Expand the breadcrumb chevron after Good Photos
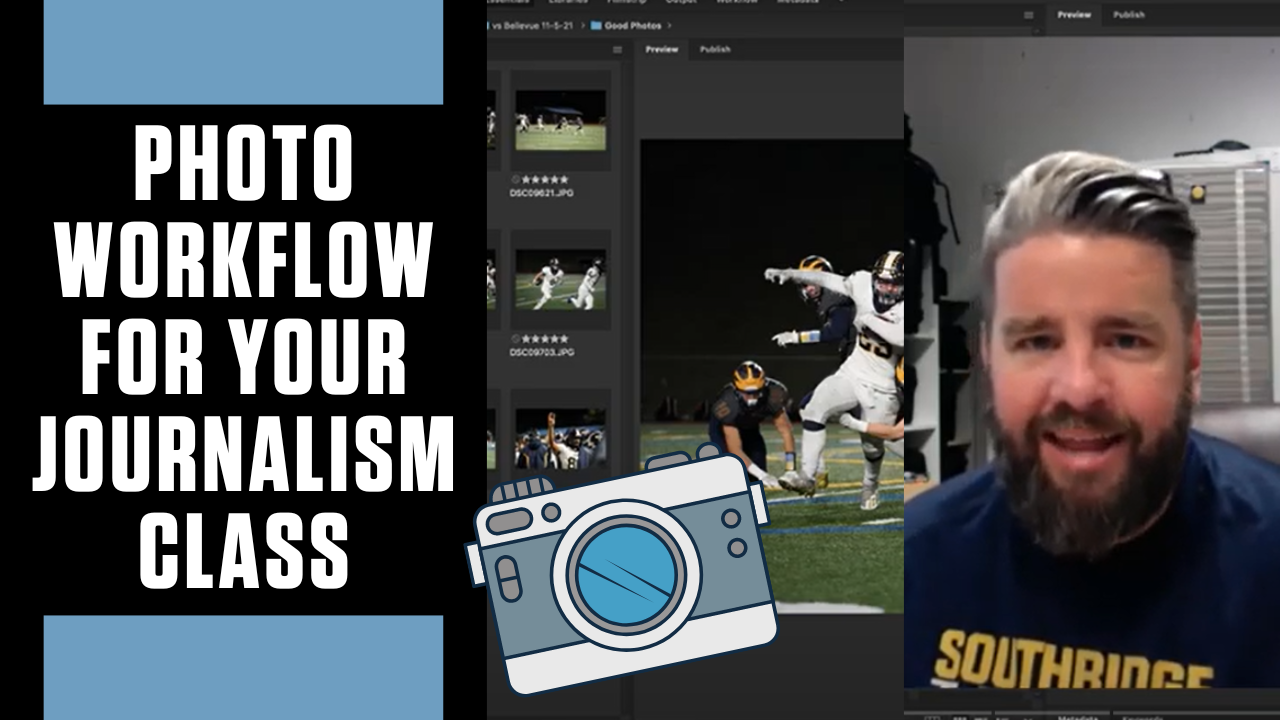This screenshot has width=1280, height=720. coord(669,26)
